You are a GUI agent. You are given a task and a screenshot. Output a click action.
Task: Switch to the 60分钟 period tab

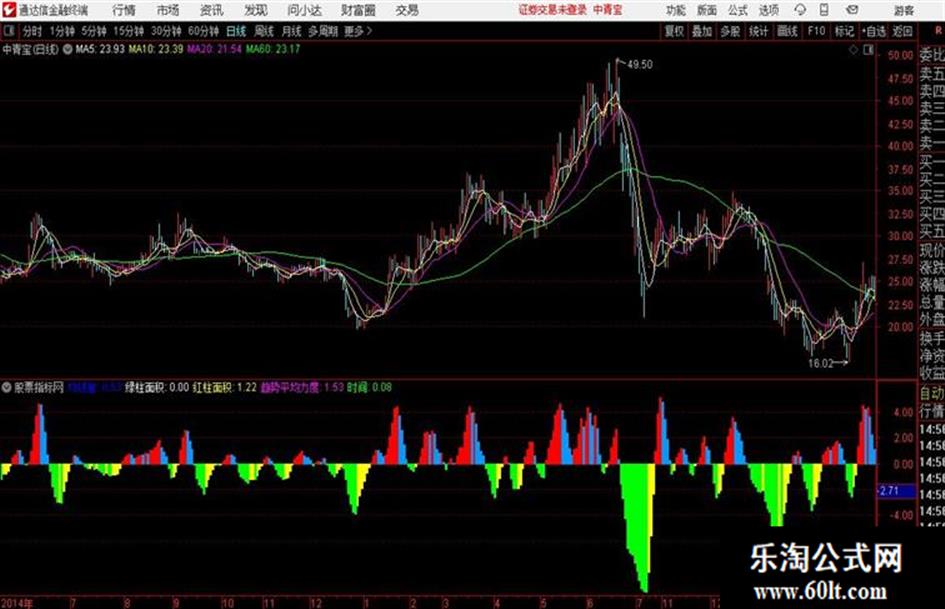[204, 31]
